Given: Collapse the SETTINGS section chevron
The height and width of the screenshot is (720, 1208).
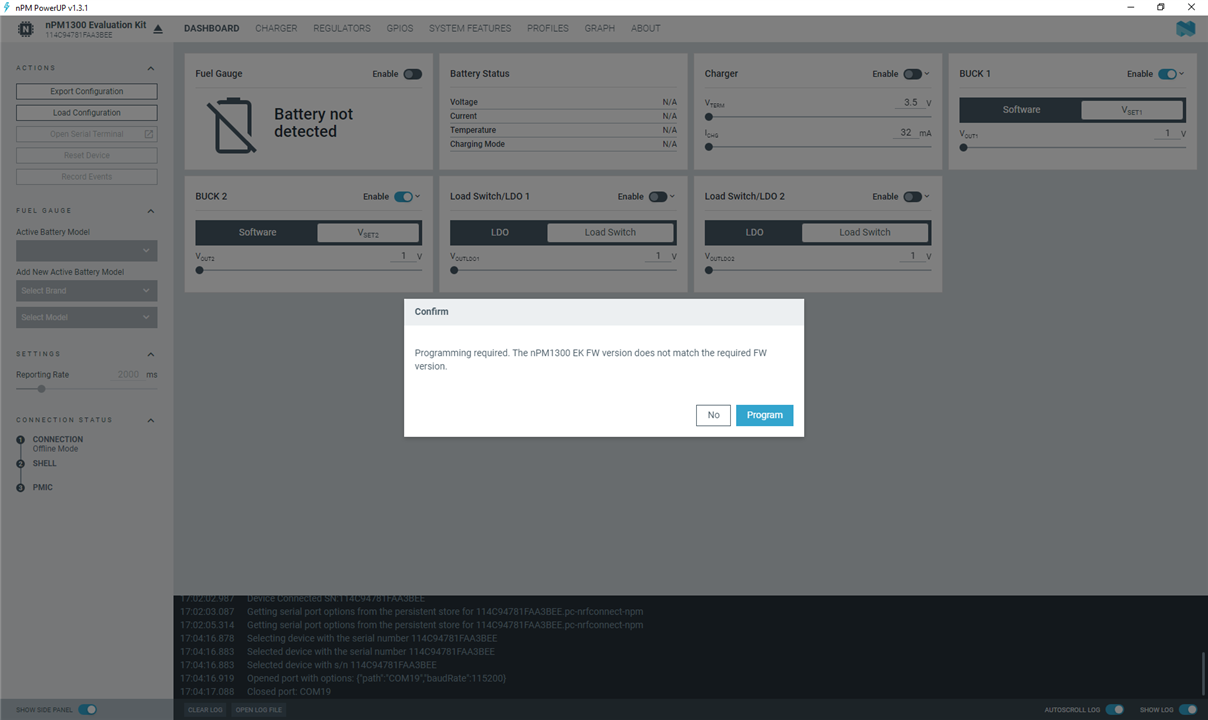Looking at the screenshot, I should click(151, 354).
